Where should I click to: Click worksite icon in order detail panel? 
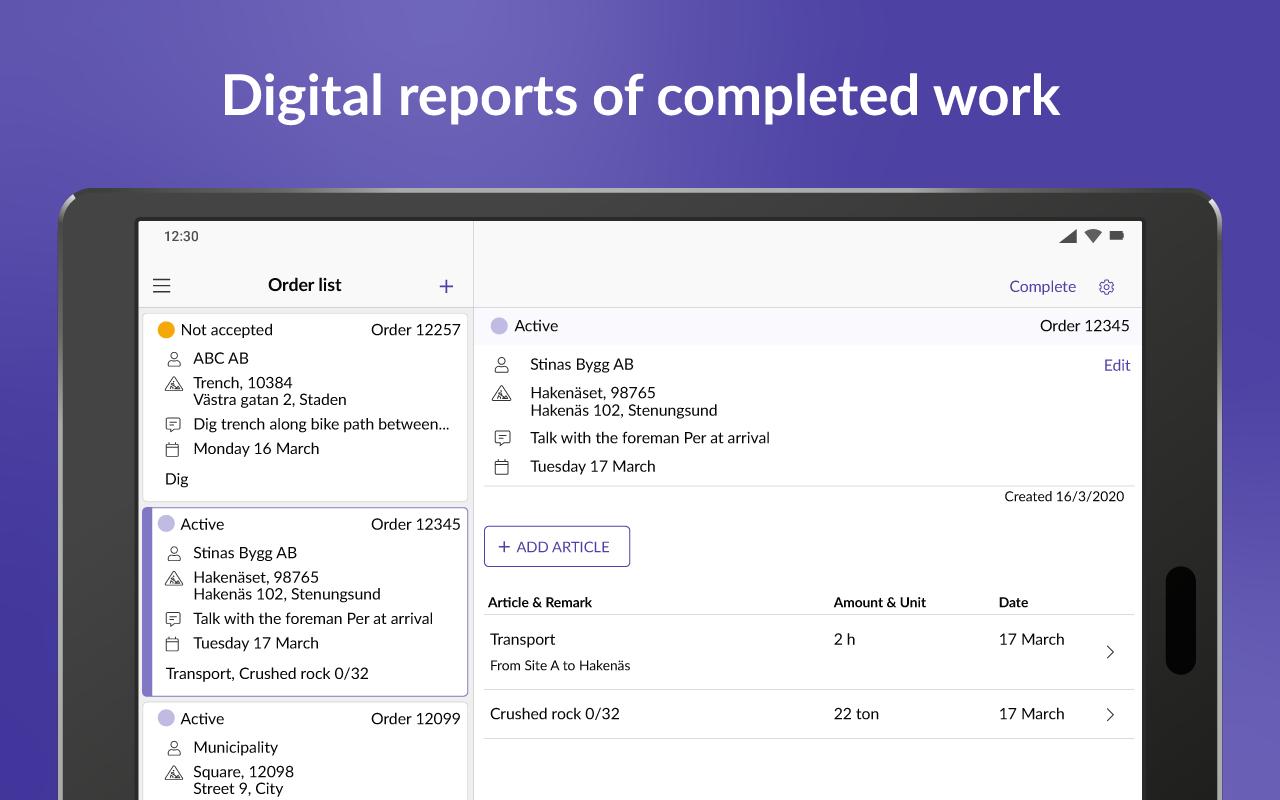pyautogui.click(x=502, y=394)
